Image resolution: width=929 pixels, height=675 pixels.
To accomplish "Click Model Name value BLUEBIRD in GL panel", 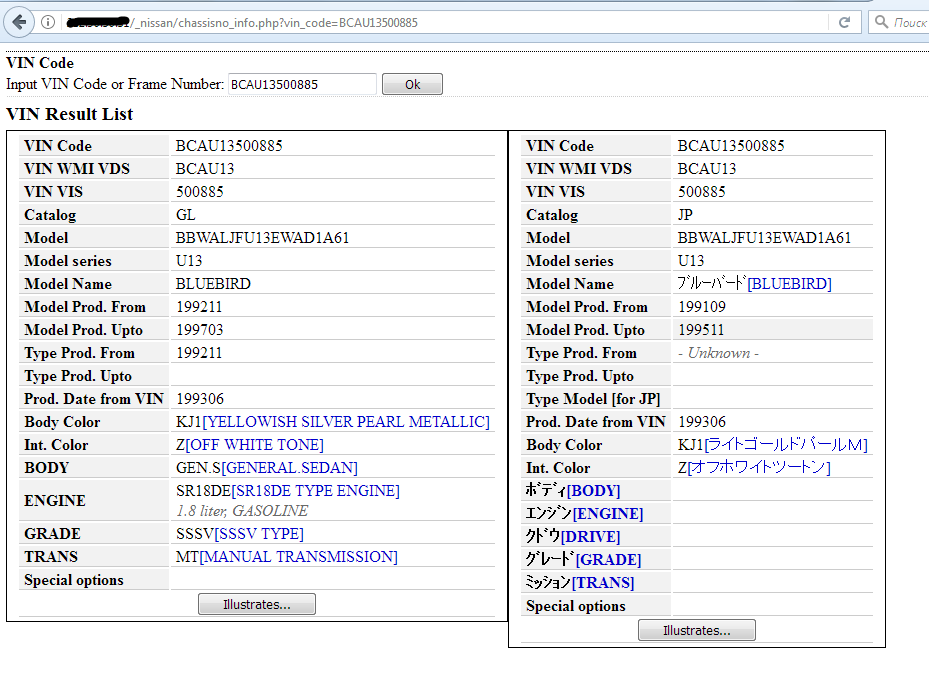I will (213, 284).
